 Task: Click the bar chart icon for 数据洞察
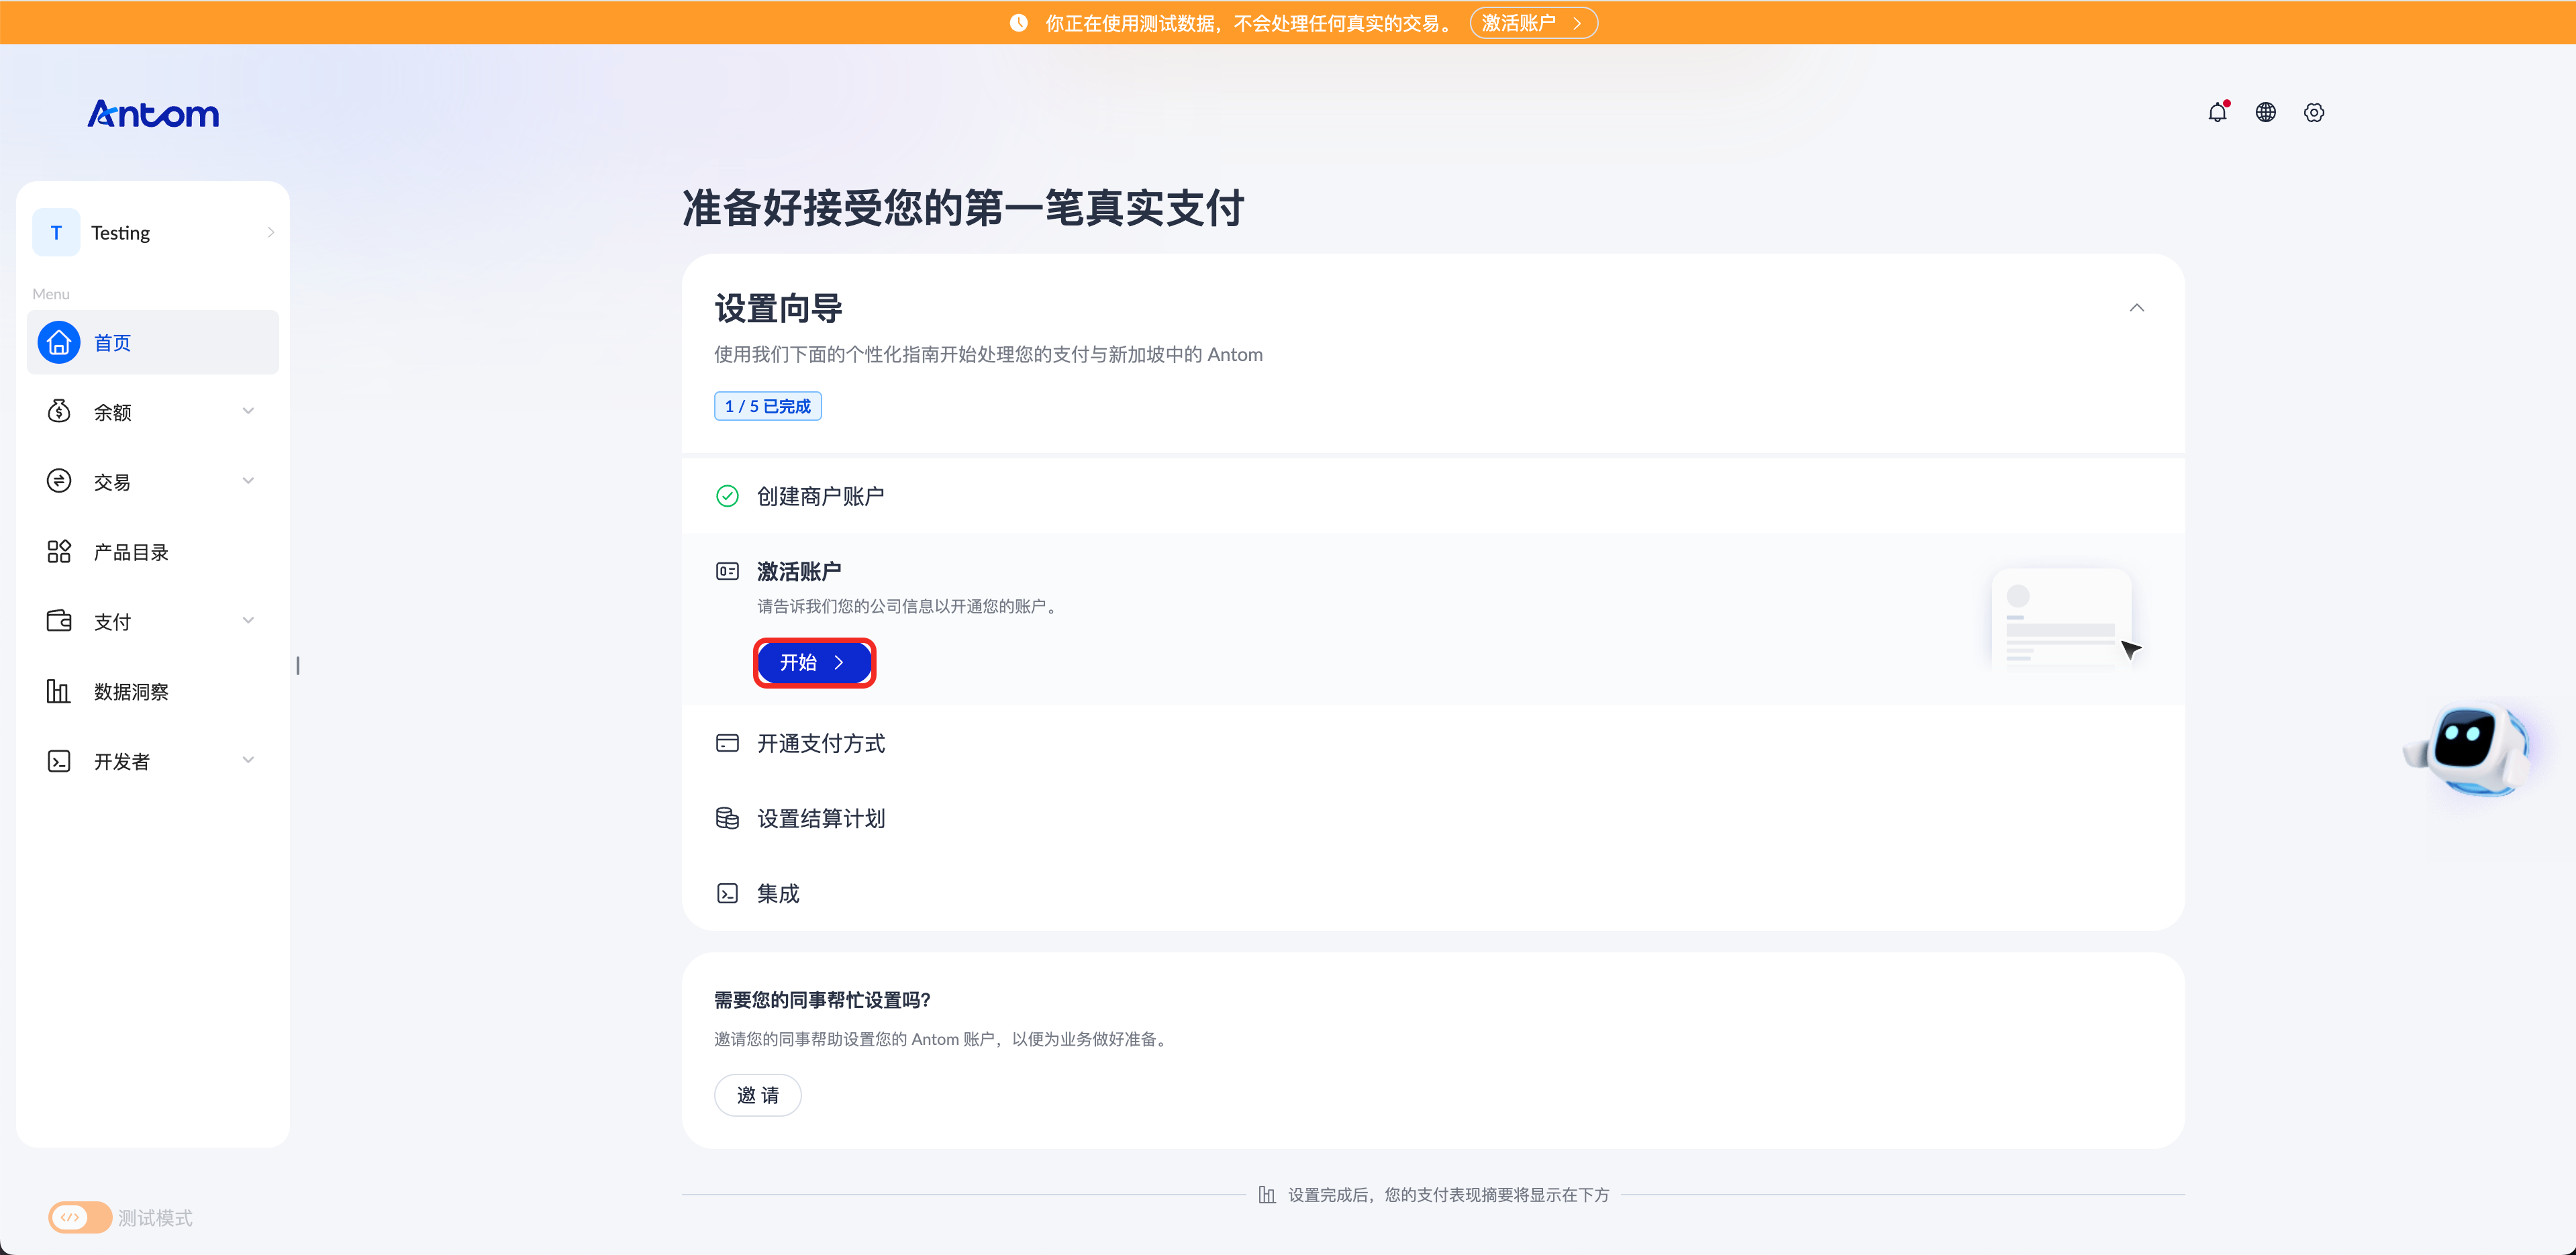click(59, 691)
